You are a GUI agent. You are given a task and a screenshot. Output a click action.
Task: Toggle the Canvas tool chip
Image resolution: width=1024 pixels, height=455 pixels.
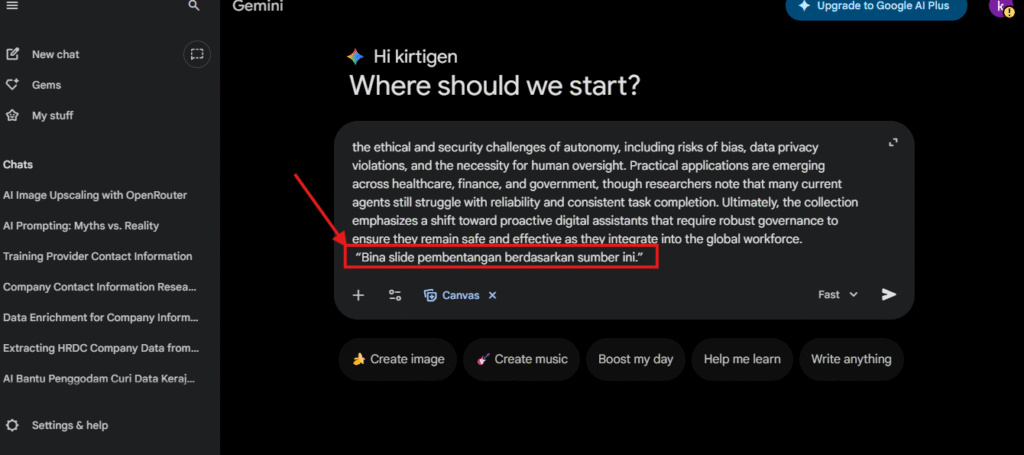point(453,295)
